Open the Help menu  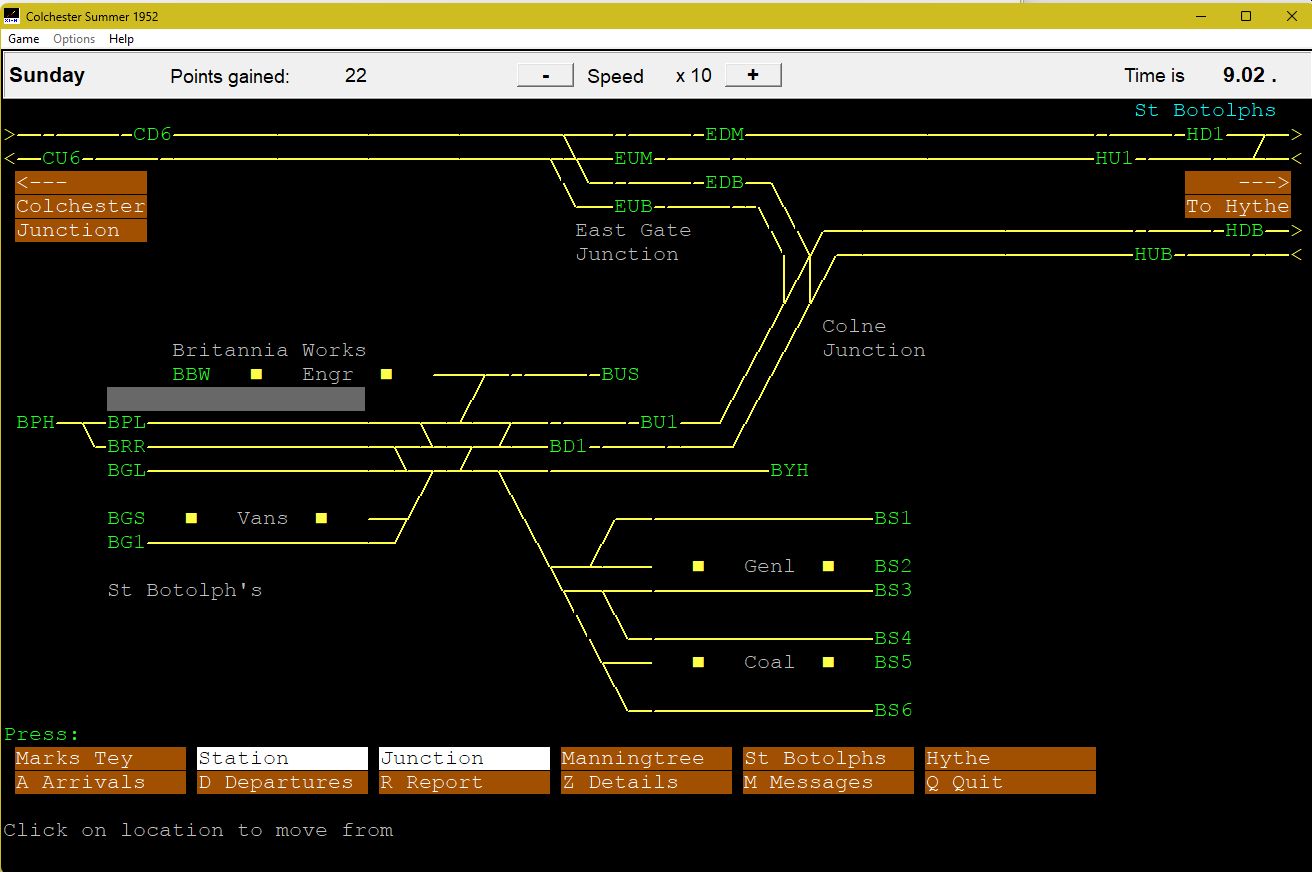(121, 39)
